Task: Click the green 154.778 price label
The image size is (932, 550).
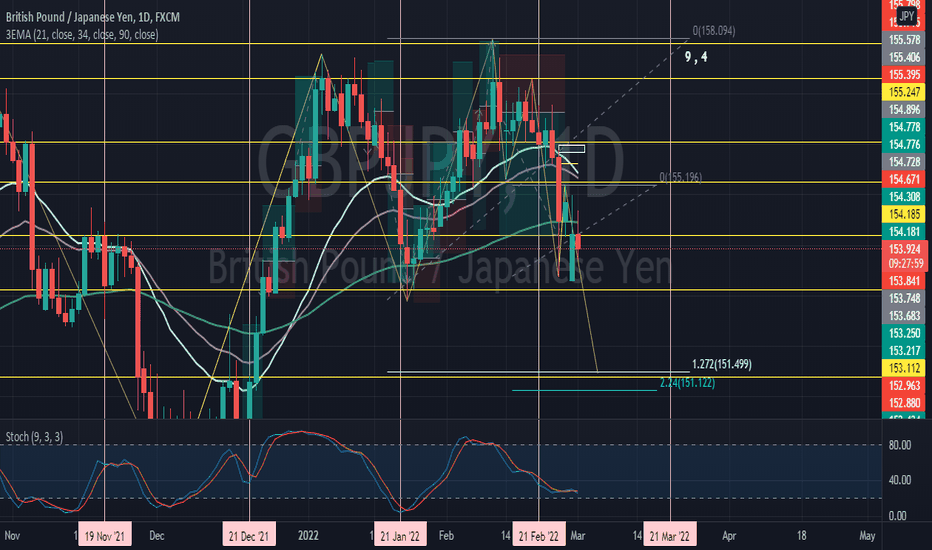Action: [904, 127]
